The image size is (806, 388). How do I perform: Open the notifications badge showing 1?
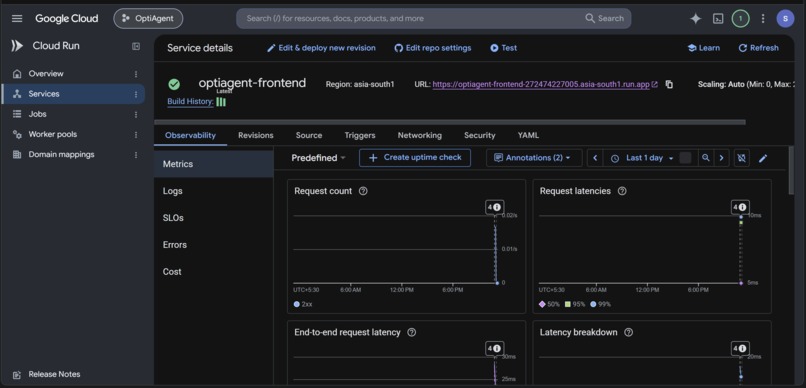pyautogui.click(x=740, y=19)
